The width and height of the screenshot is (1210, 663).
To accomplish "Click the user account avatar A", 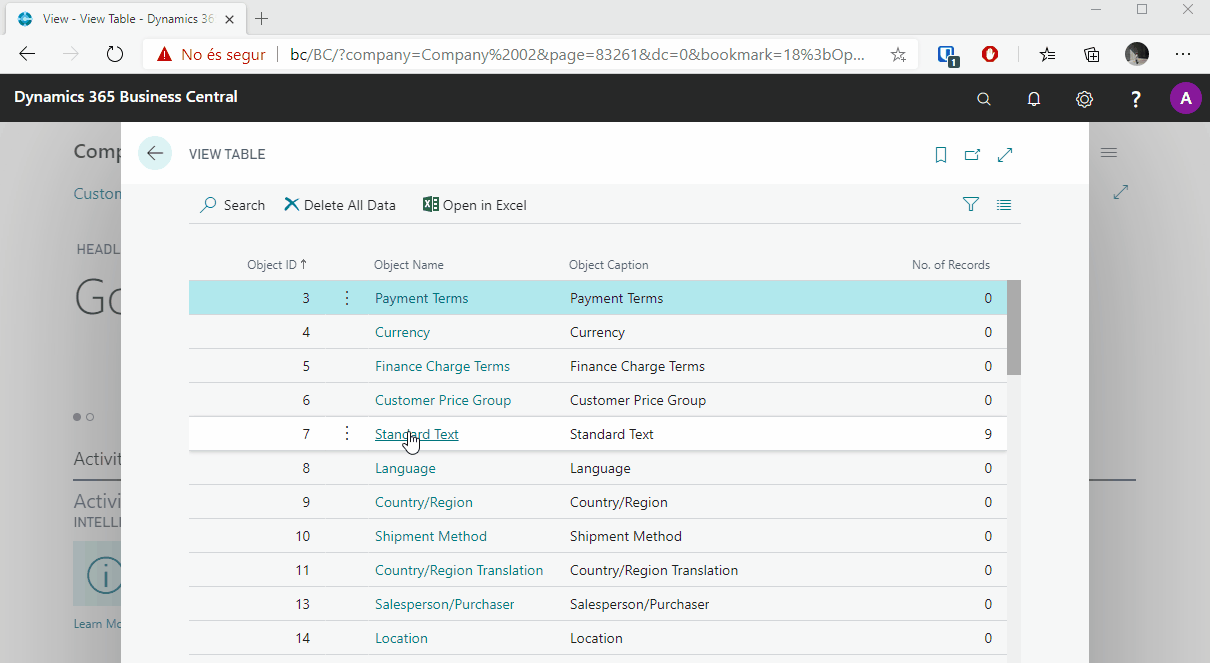I will (x=1185, y=98).
